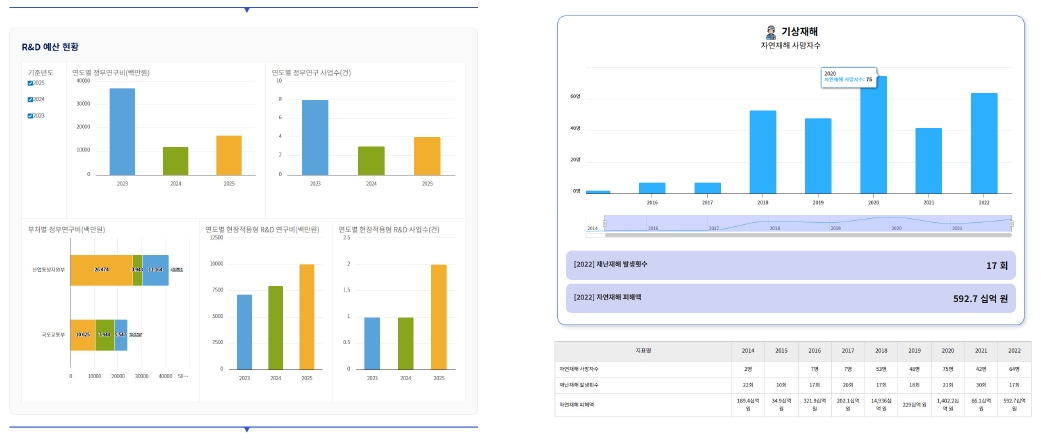Click the 산업통상자원부 axis label

click(48, 270)
